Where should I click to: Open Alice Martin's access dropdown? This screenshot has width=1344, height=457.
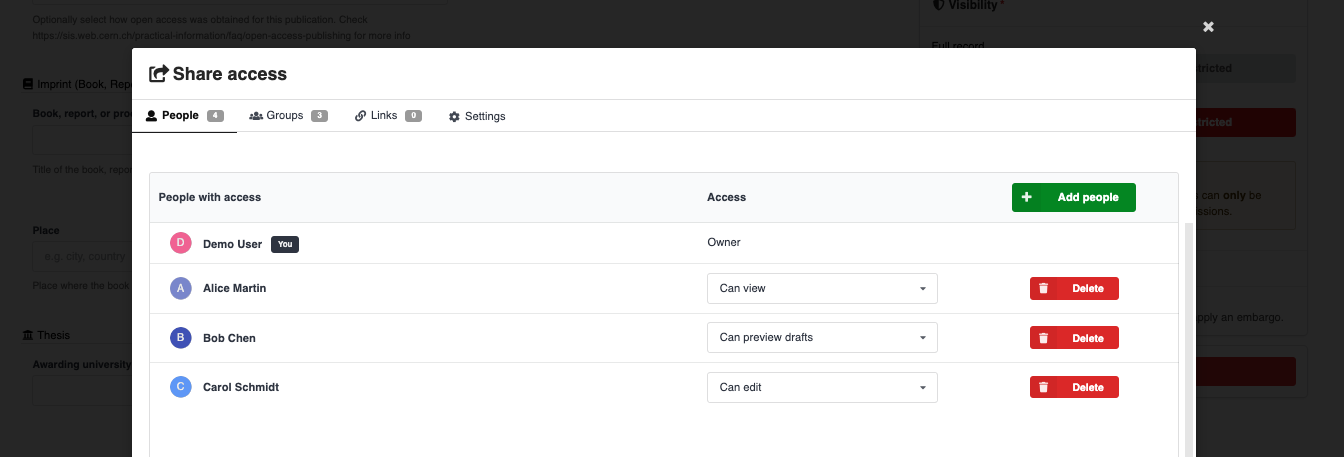point(822,288)
